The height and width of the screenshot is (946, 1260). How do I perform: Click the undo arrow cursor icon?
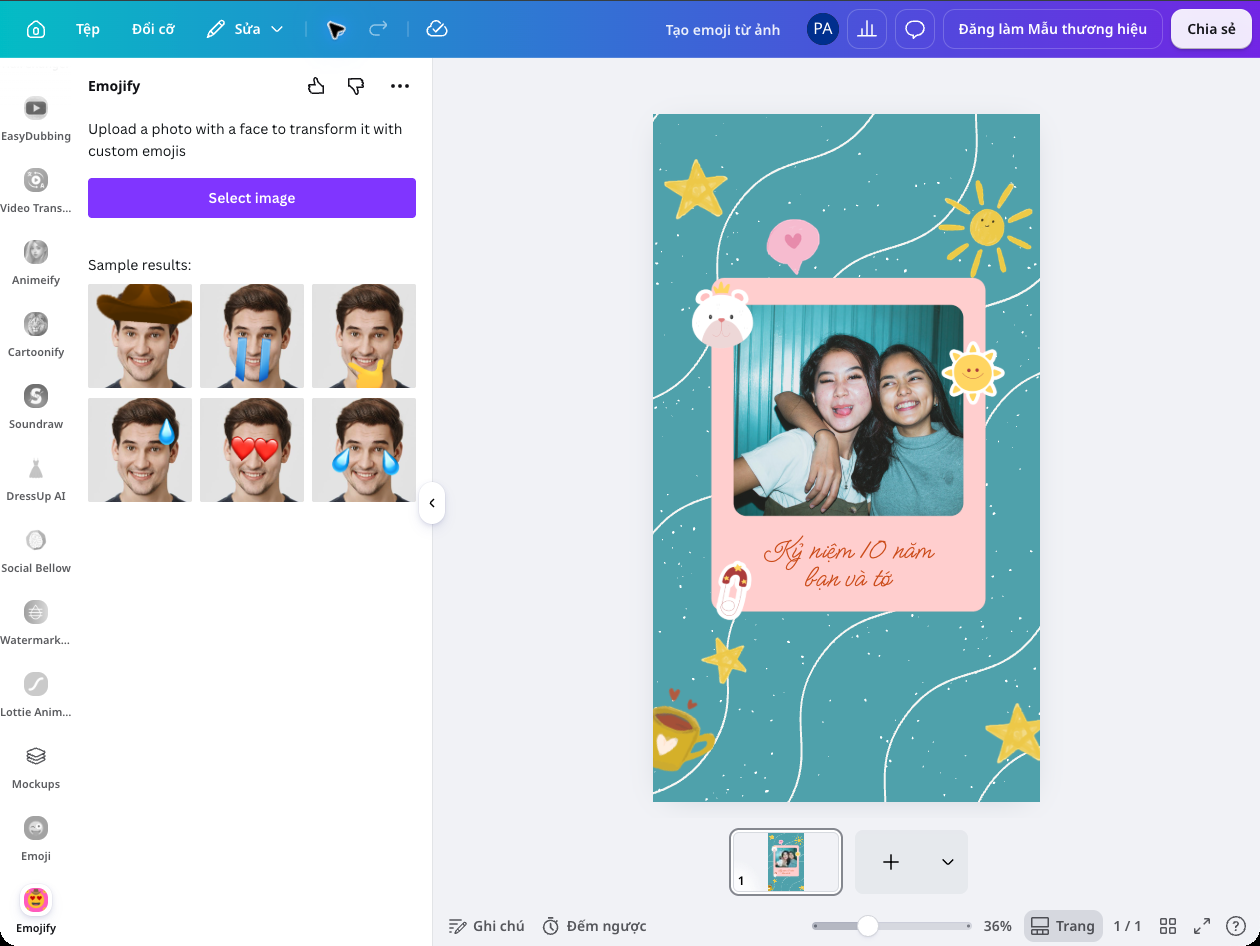(336, 29)
